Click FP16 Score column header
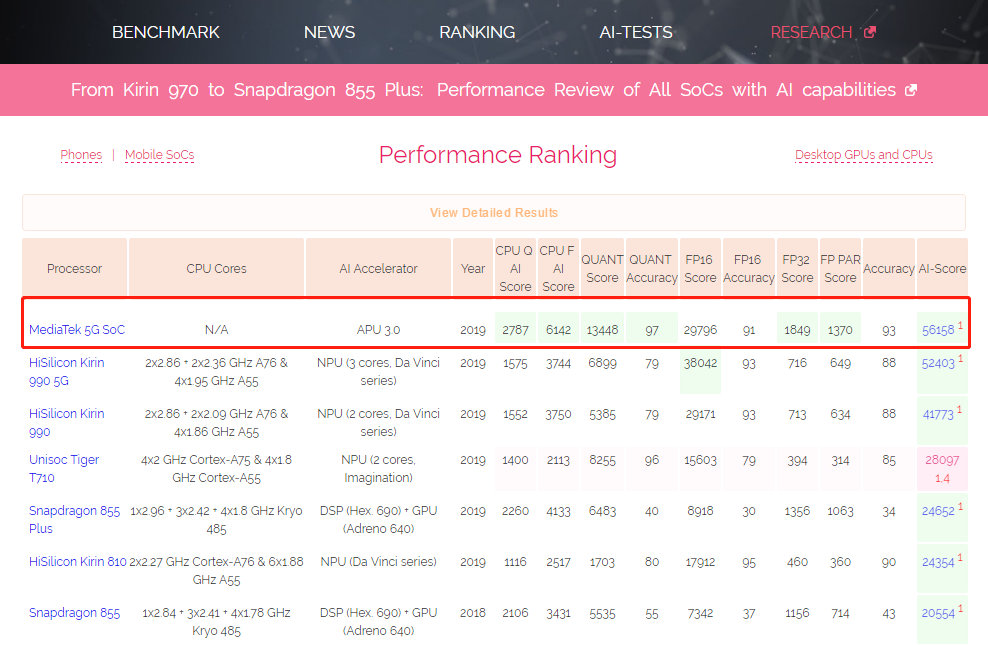The width and height of the screenshot is (988, 645). tap(700, 268)
